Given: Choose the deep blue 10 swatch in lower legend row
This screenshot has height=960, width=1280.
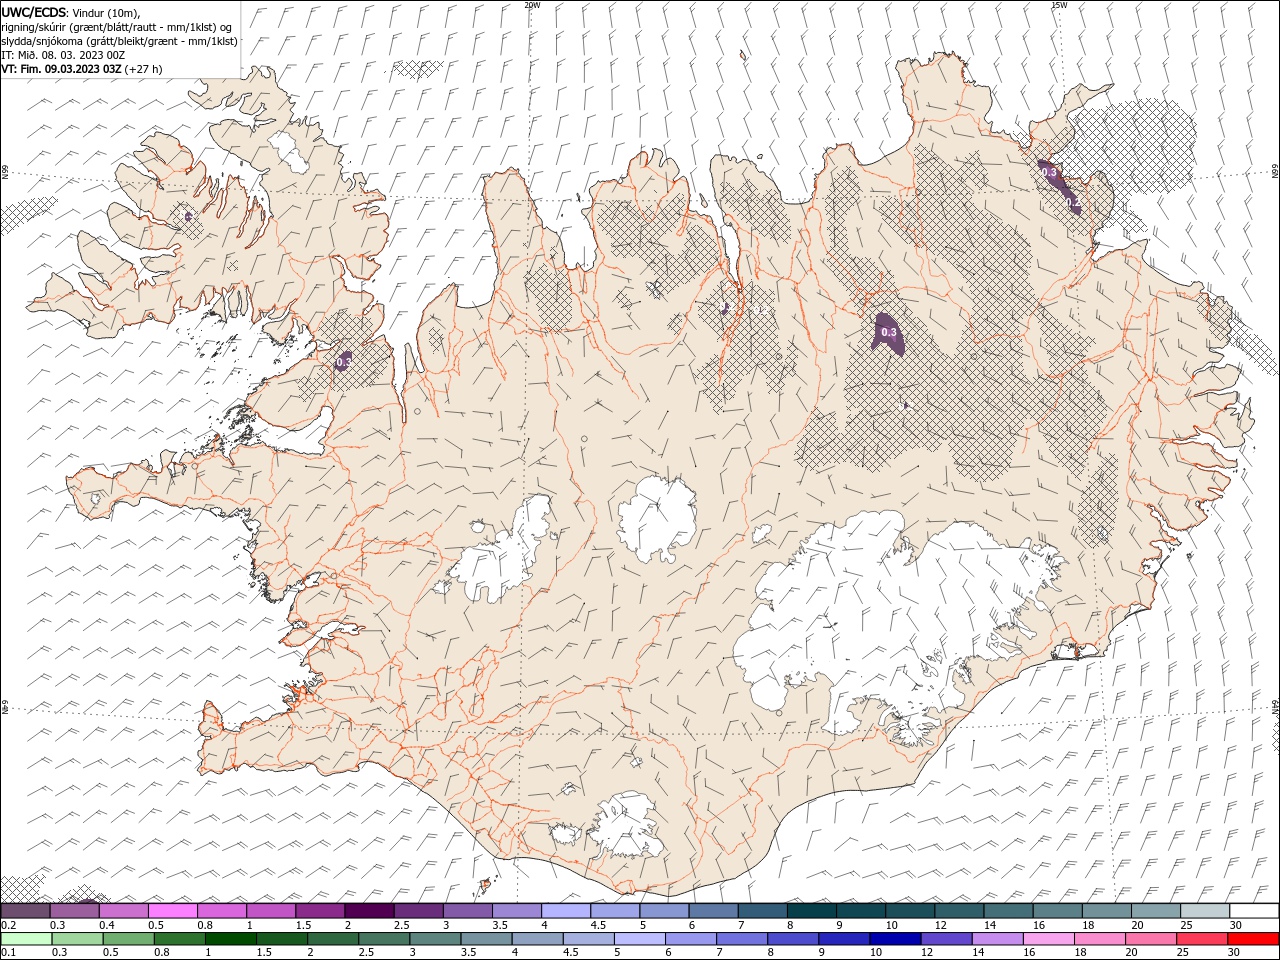Looking at the screenshot, I should [x=894, y=939].
